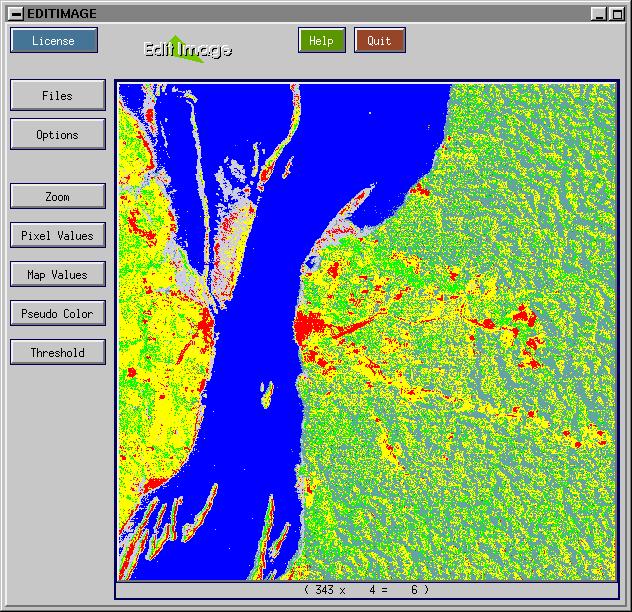This screenshot has width=632, height=612.
Task: Open the window menu icon in title bar
Action: point(16,14)
